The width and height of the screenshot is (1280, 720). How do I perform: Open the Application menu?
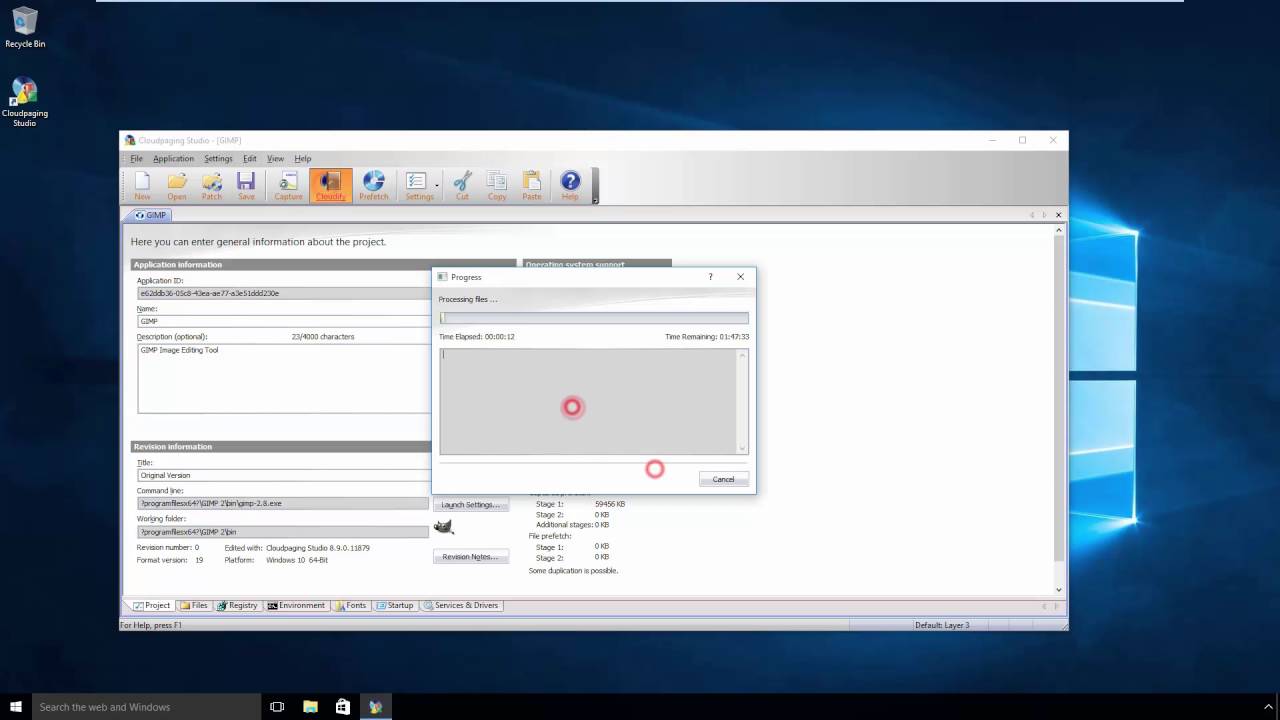173,158
